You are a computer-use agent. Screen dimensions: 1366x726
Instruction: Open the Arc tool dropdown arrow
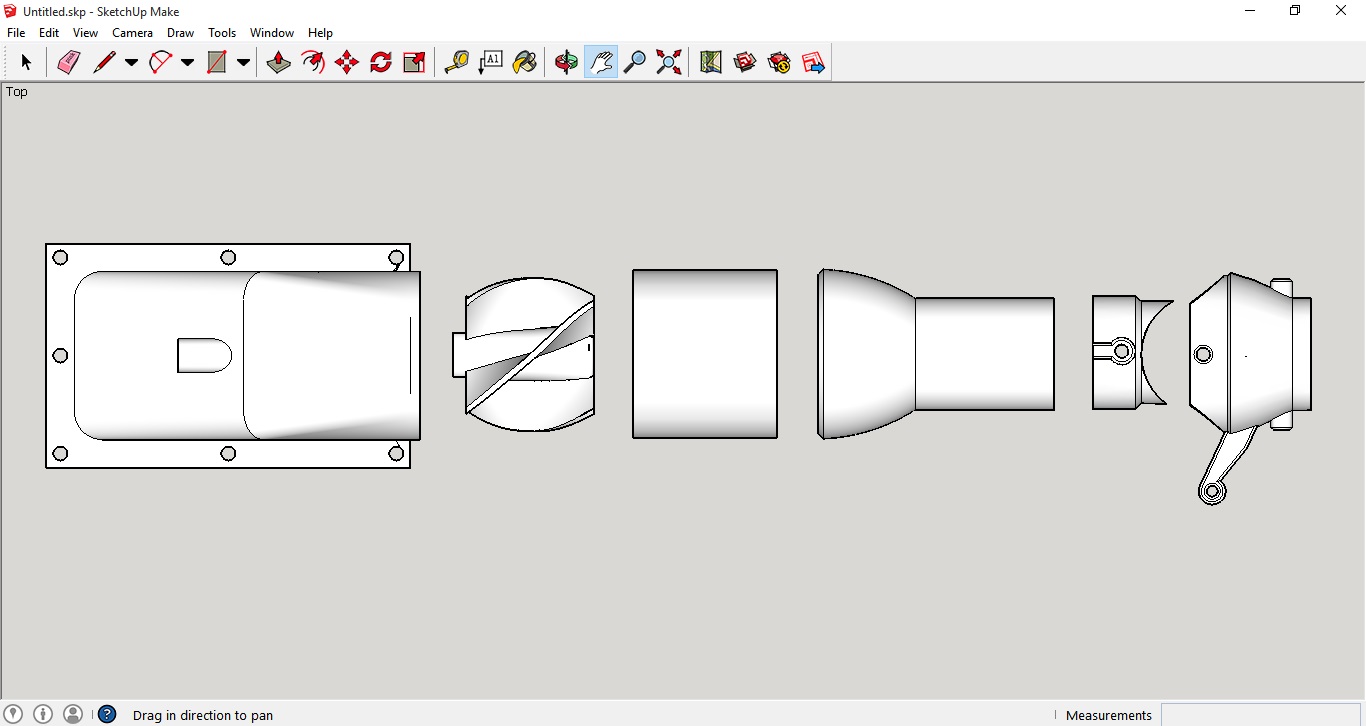coord(187,62)
